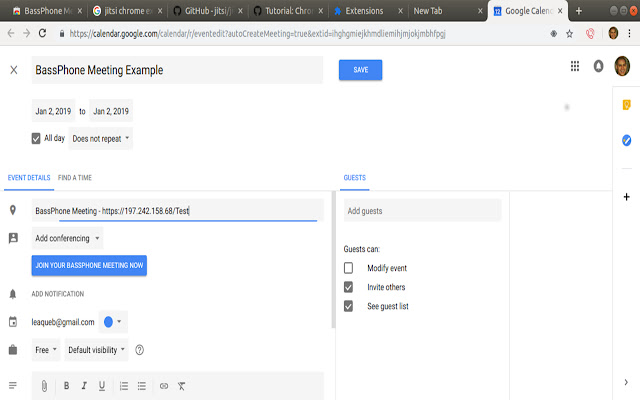Click Add Notification
Screen dimensions: 640x400
58,294
